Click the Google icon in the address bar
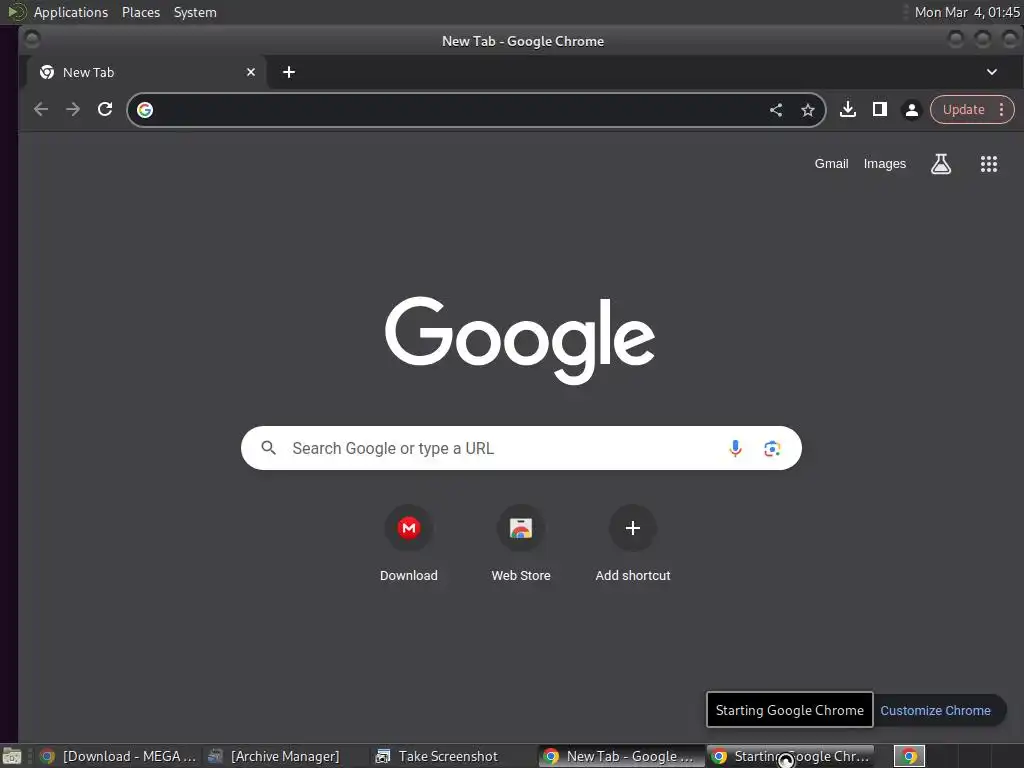Screen dimensions: 1024x768 pos(145,110)
